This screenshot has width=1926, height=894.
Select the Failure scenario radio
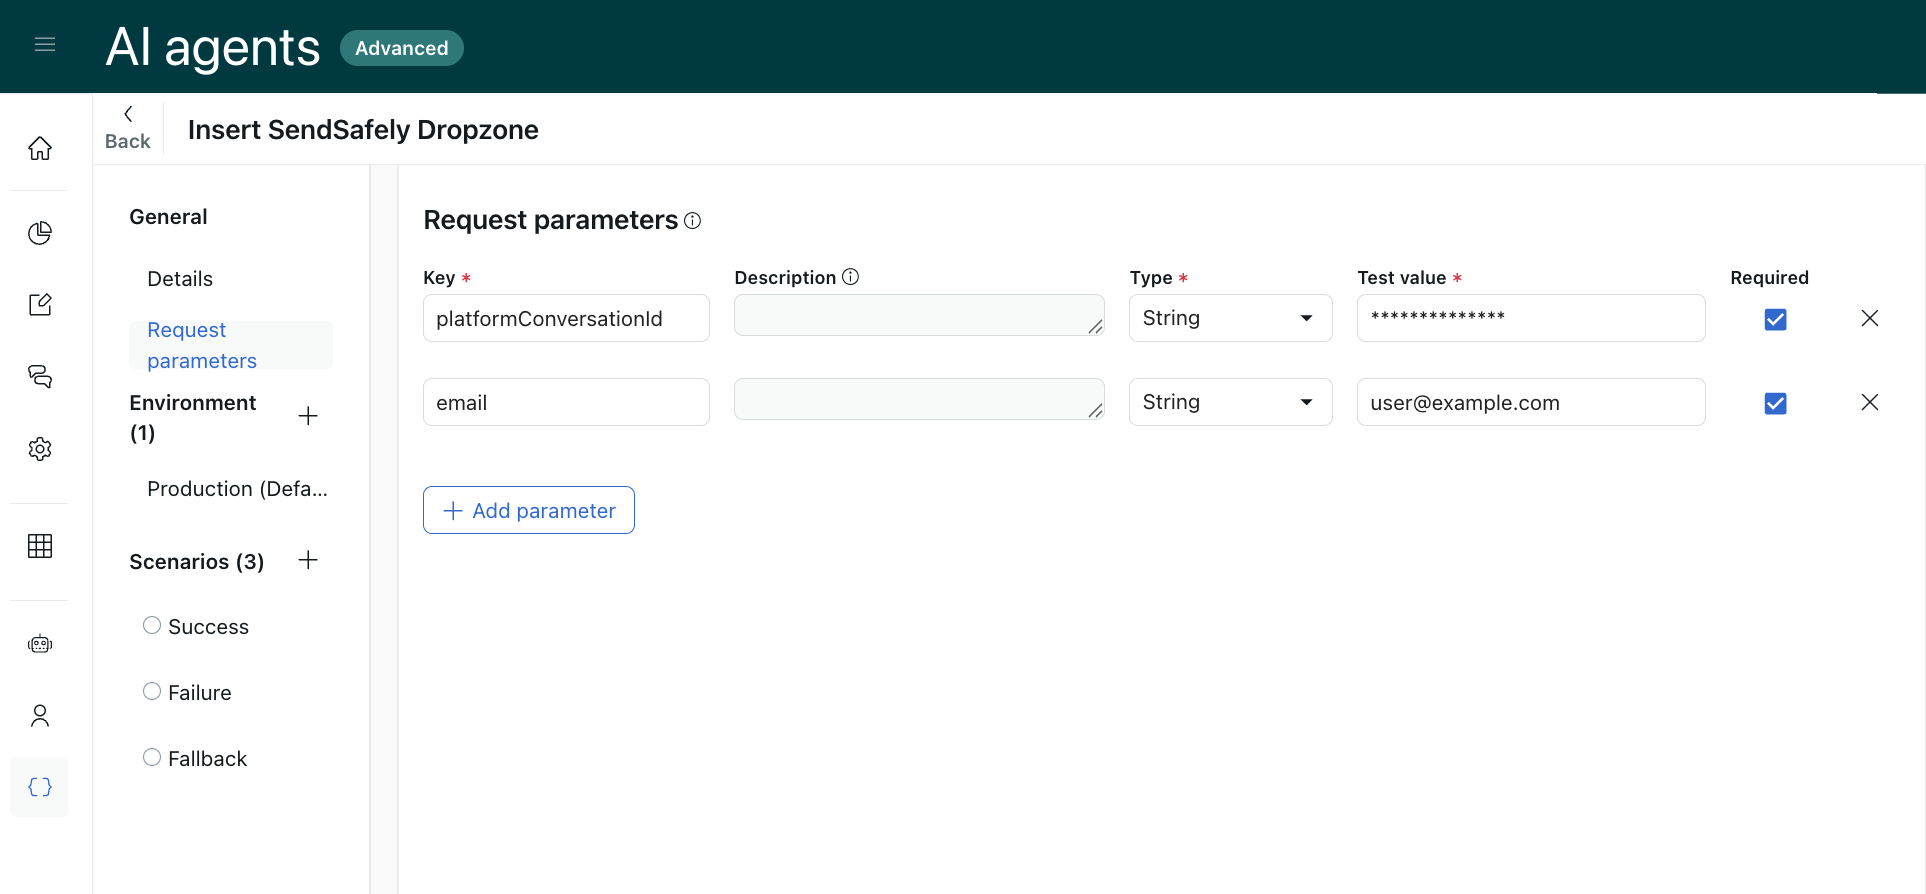coord(152,691)
